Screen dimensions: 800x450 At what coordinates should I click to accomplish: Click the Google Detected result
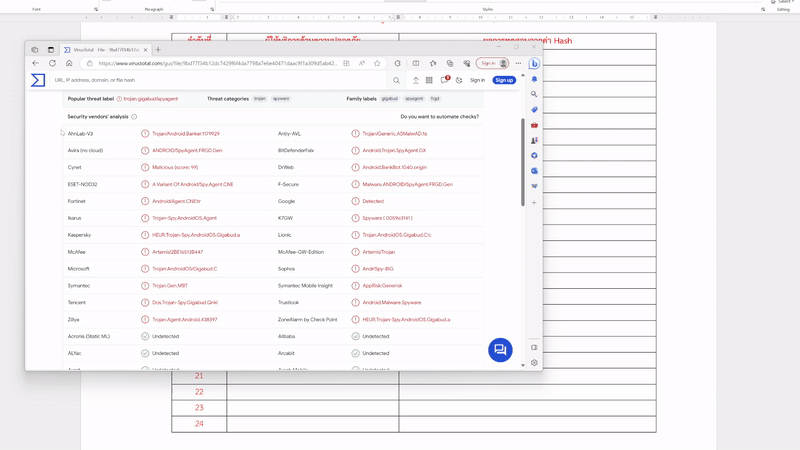coord(373,202)
